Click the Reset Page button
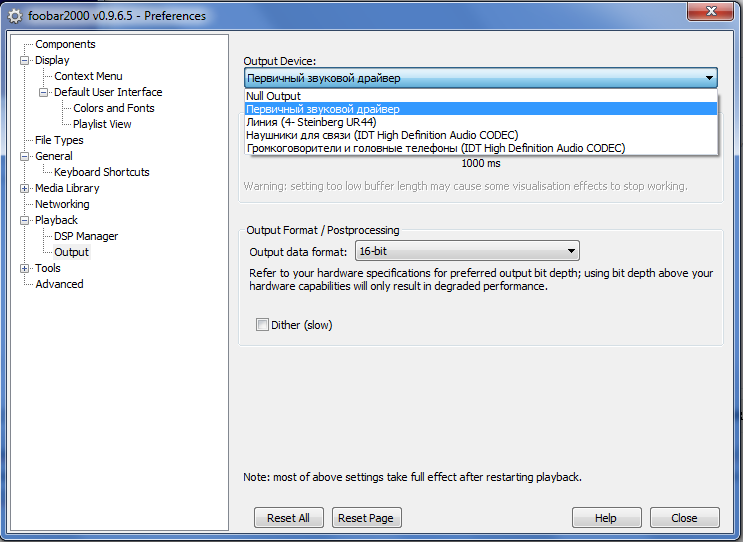Screen dimensions: 743x542 point(366,518)
